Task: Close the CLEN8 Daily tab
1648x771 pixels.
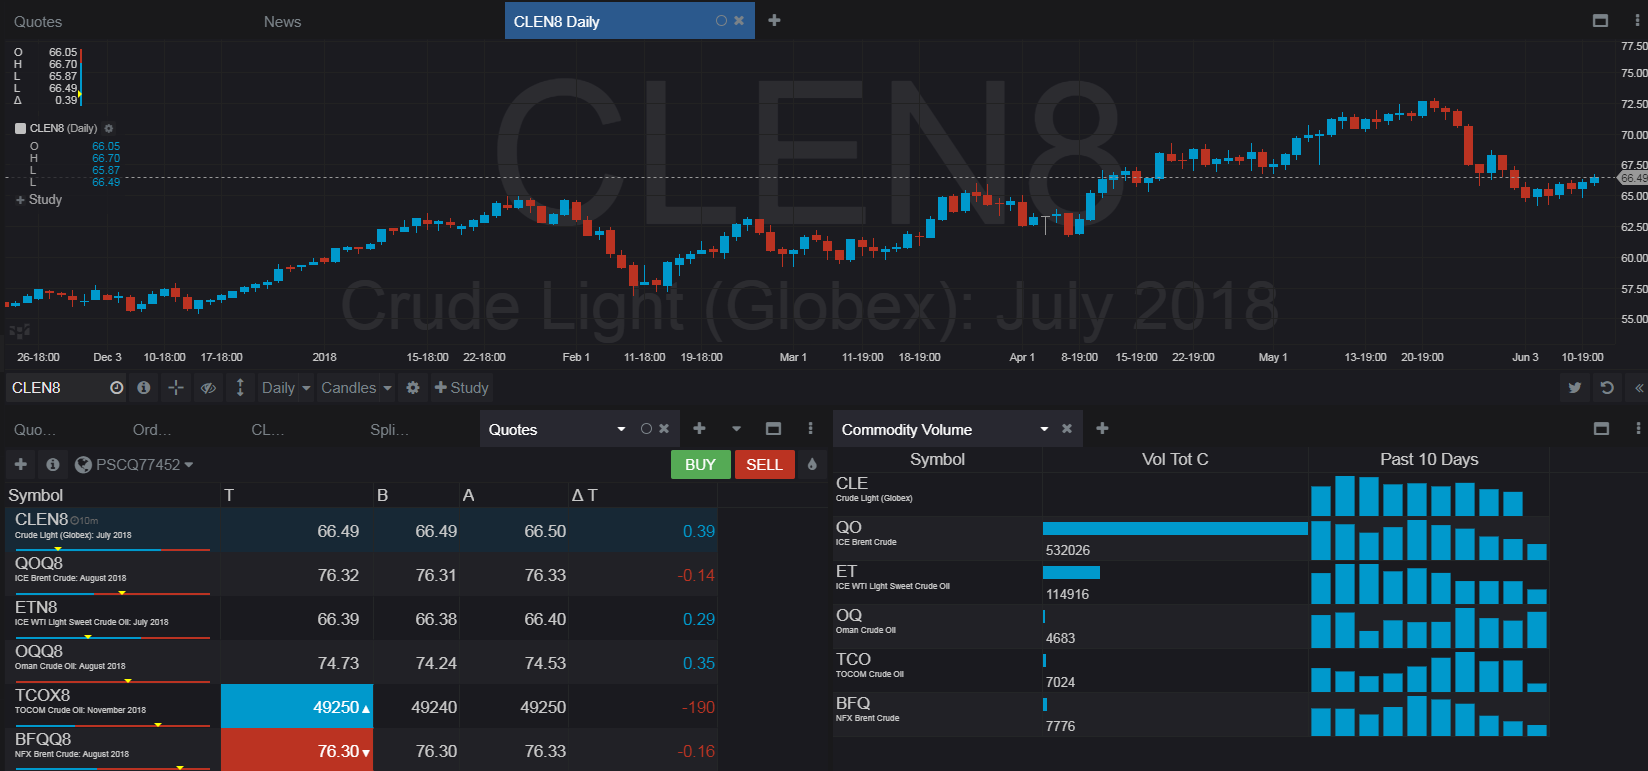Action: pyautogui.click(x=739, y=20)
